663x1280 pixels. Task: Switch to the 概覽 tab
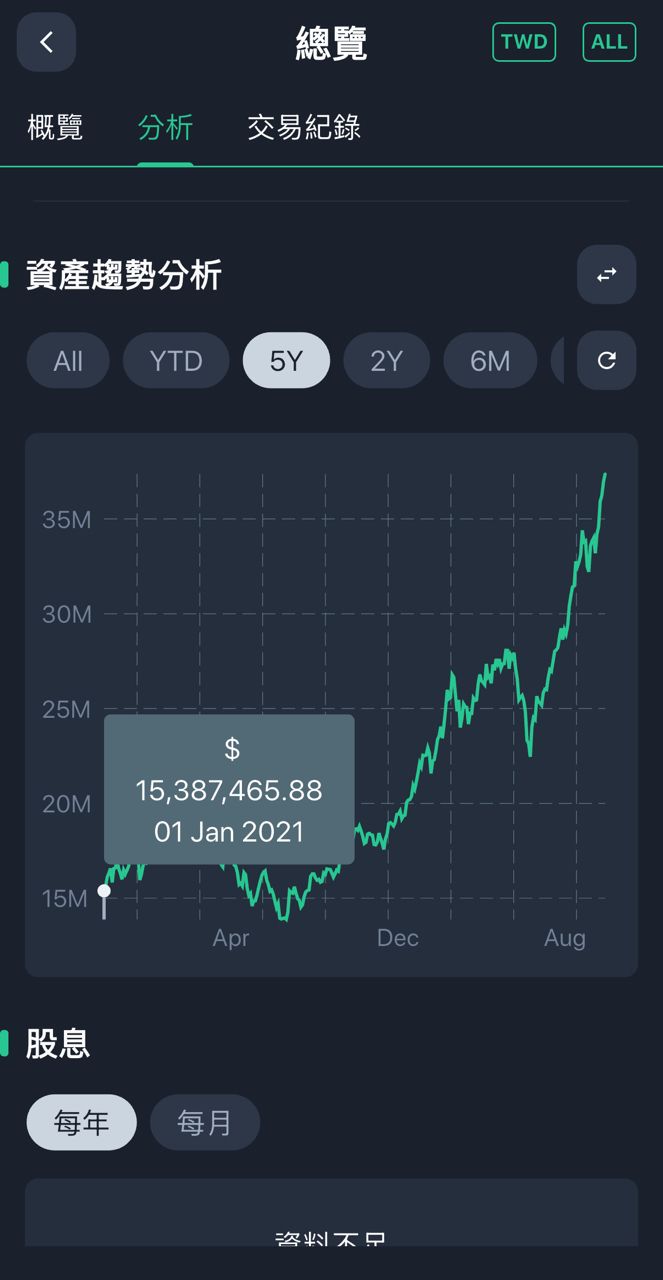(55, 128)
